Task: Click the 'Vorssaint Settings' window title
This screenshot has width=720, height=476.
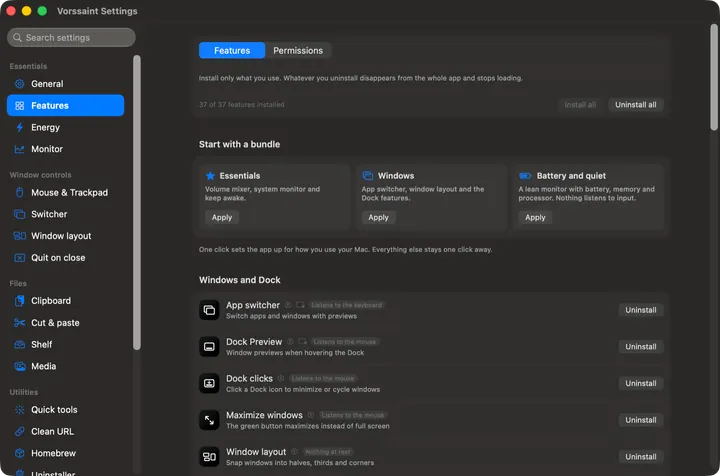Action: click(97, 11)
